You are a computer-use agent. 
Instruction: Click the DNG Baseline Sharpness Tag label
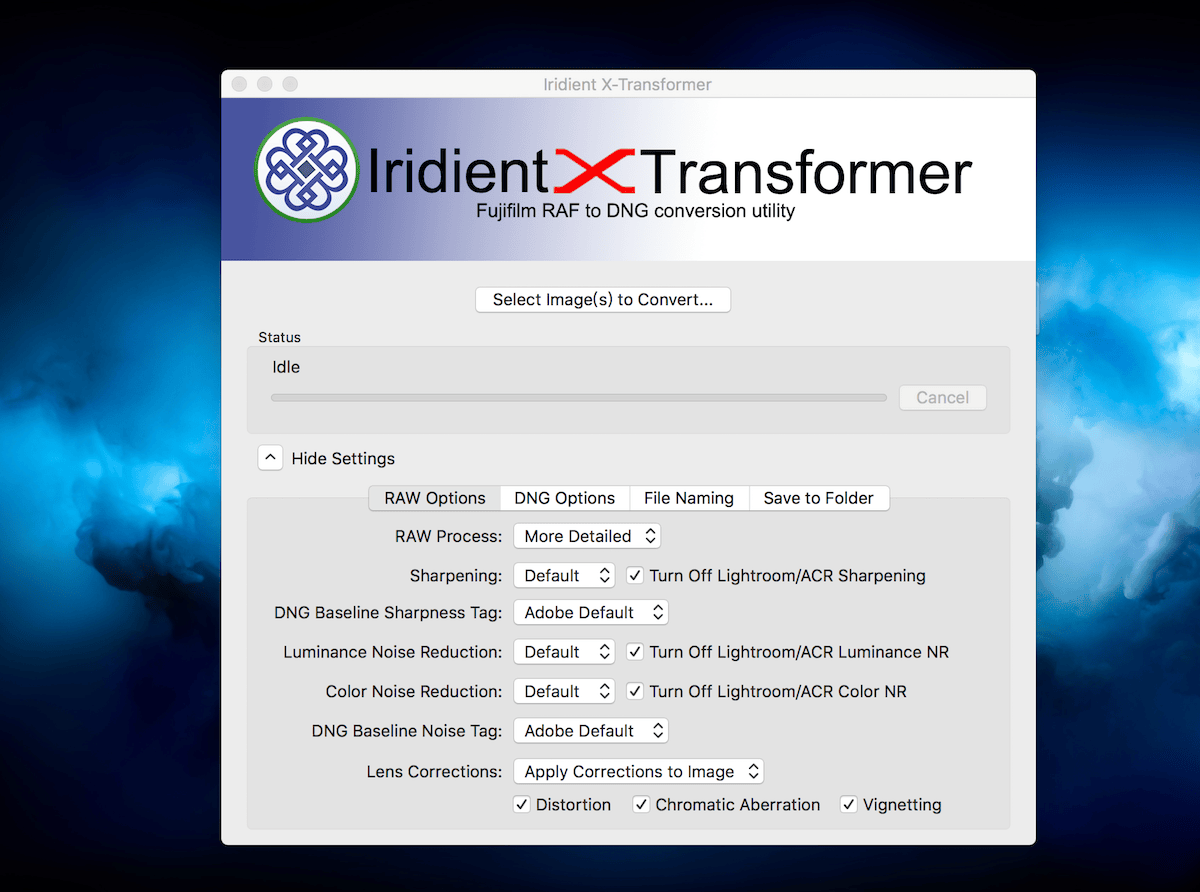click(388, 612)
